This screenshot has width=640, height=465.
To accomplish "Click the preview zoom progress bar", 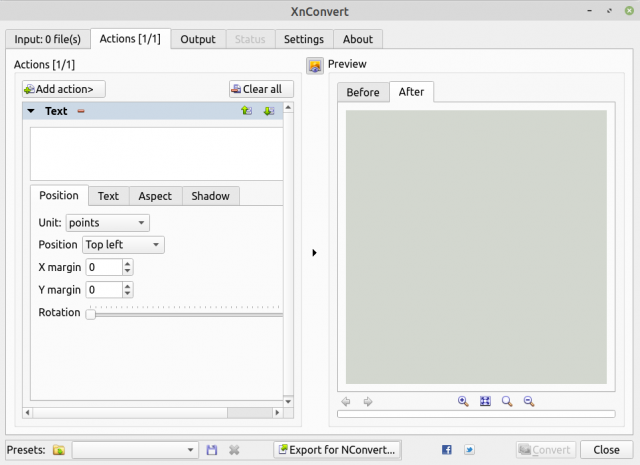I will [x=476, y=414].
